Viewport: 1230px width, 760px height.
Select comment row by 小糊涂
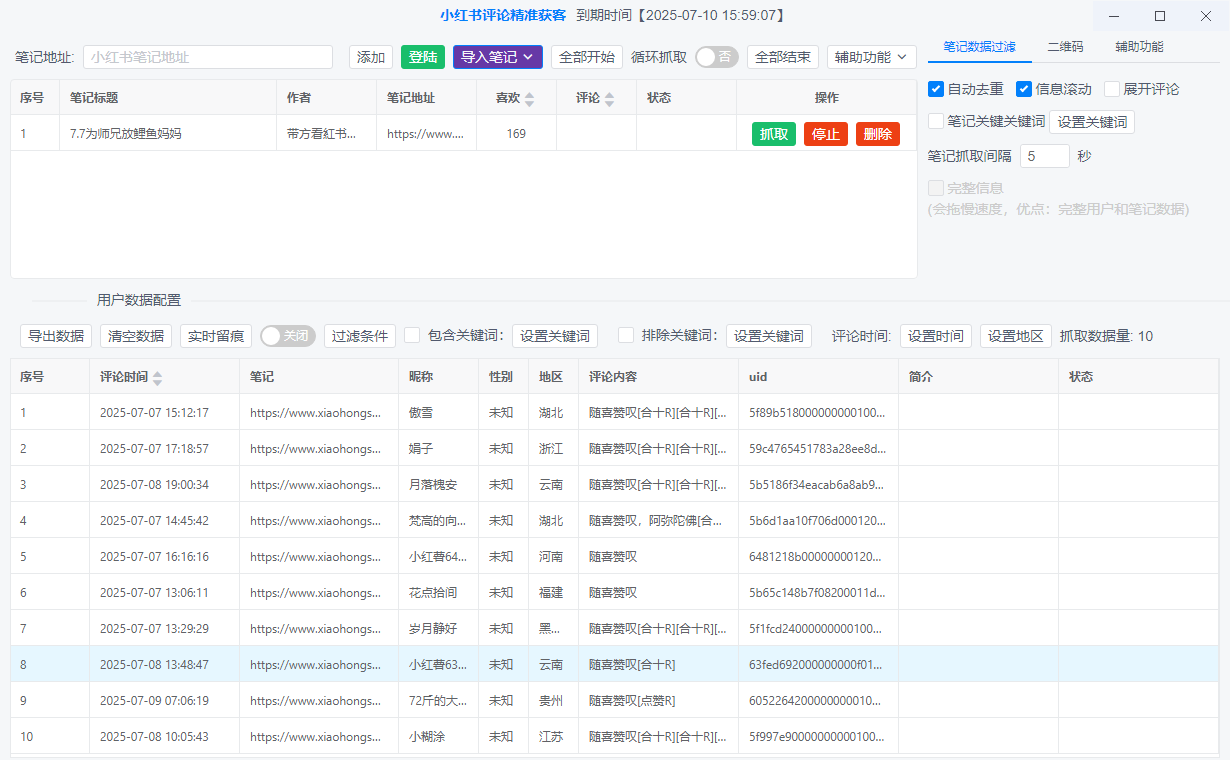point(614,736)
